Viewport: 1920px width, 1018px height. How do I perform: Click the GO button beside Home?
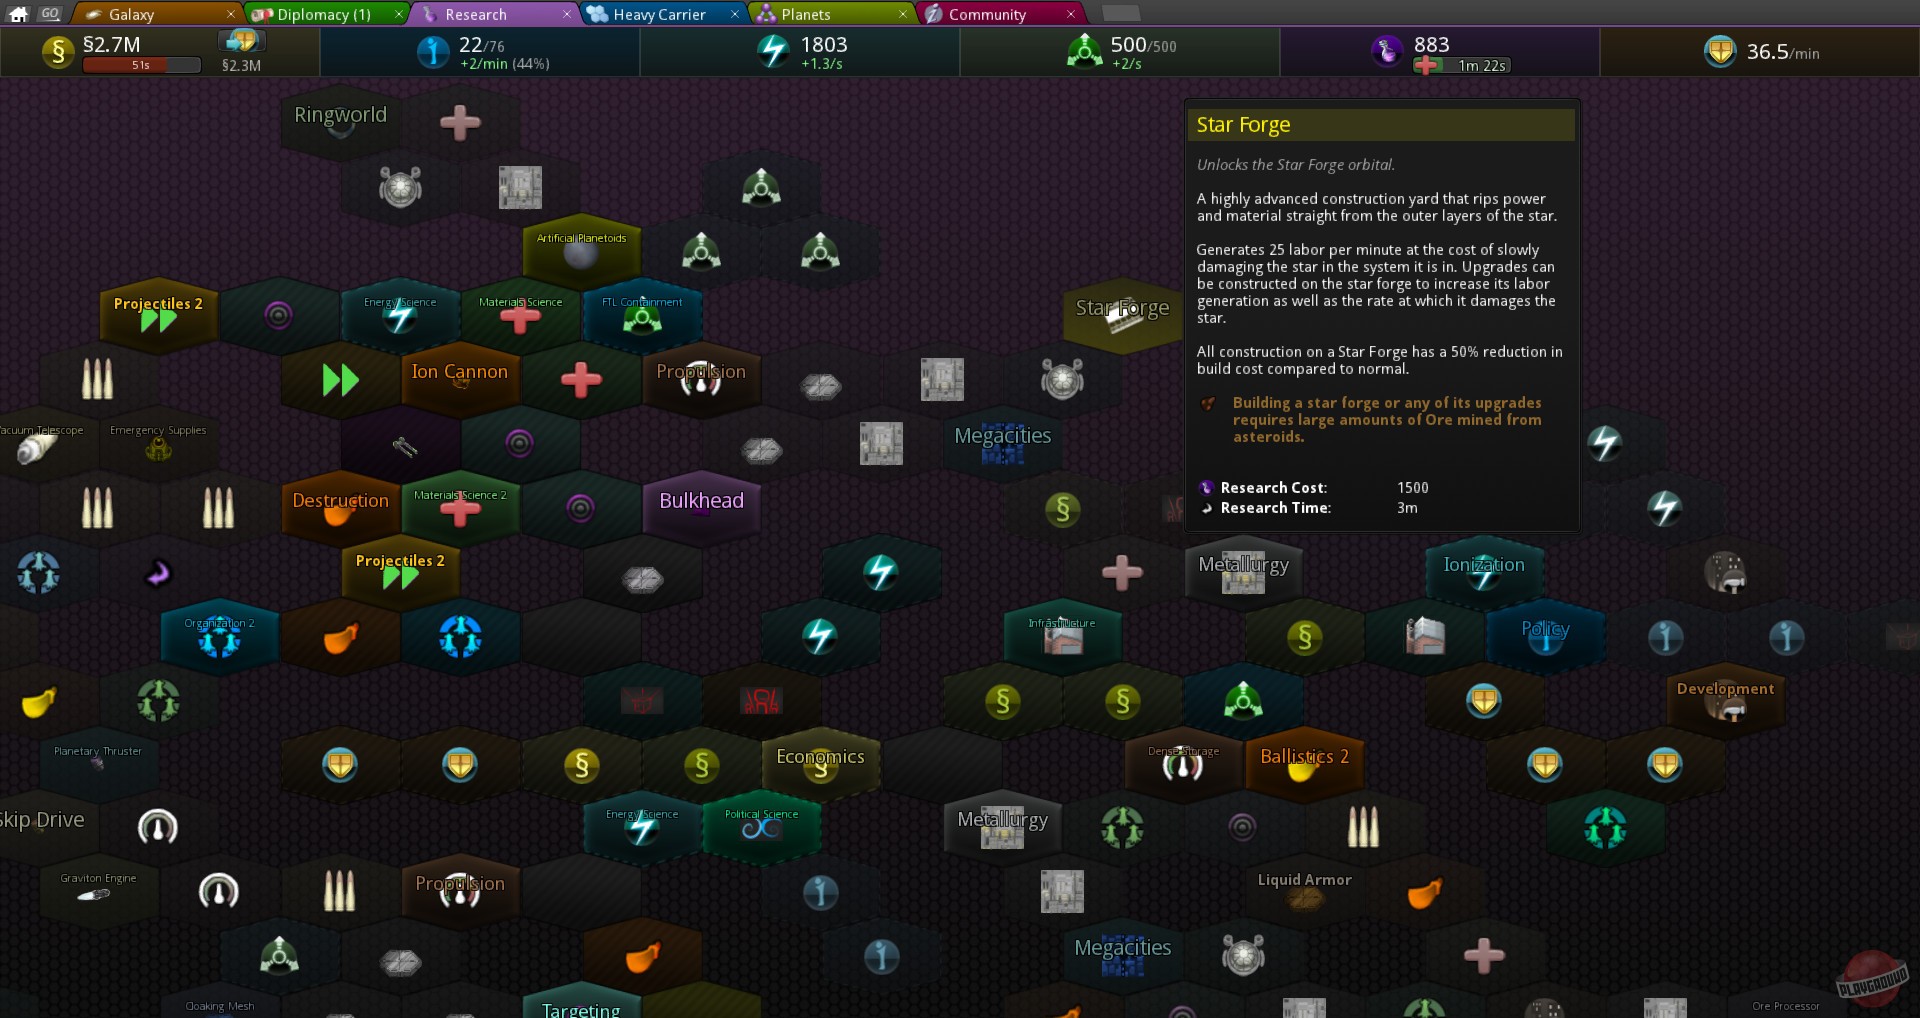50,14
